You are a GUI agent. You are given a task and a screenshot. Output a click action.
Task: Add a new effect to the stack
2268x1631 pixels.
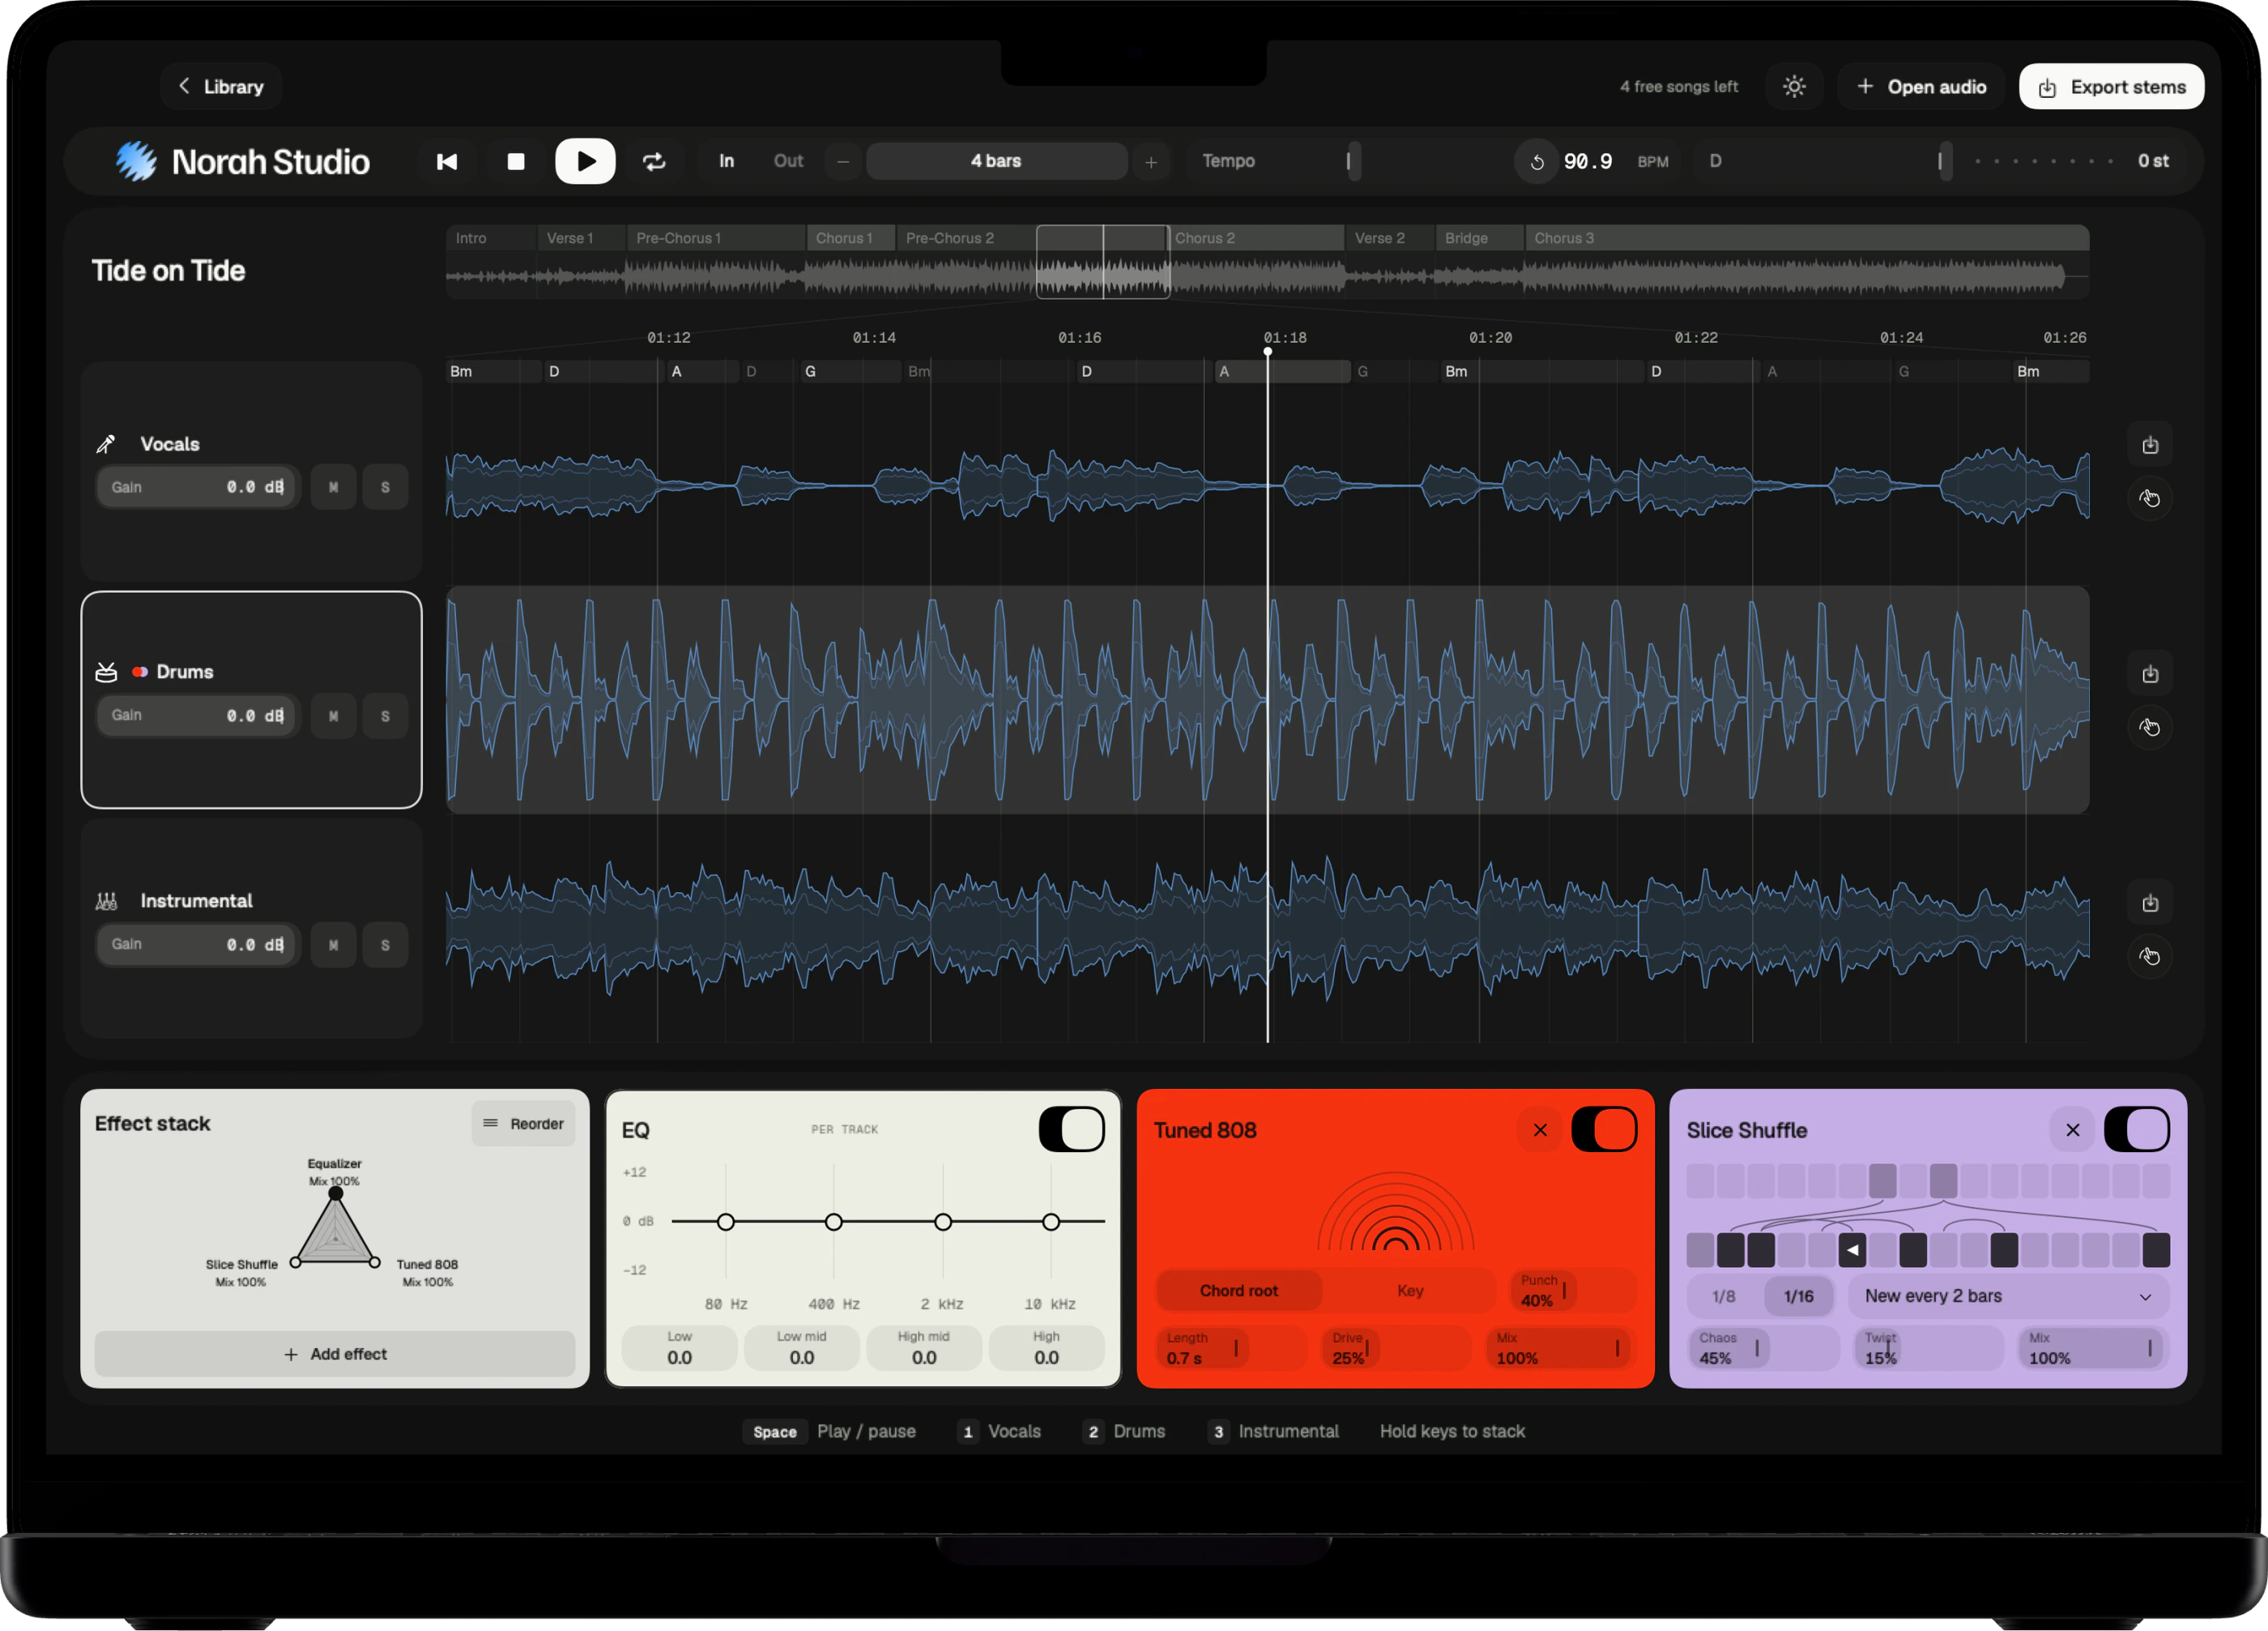point(335,1354)
